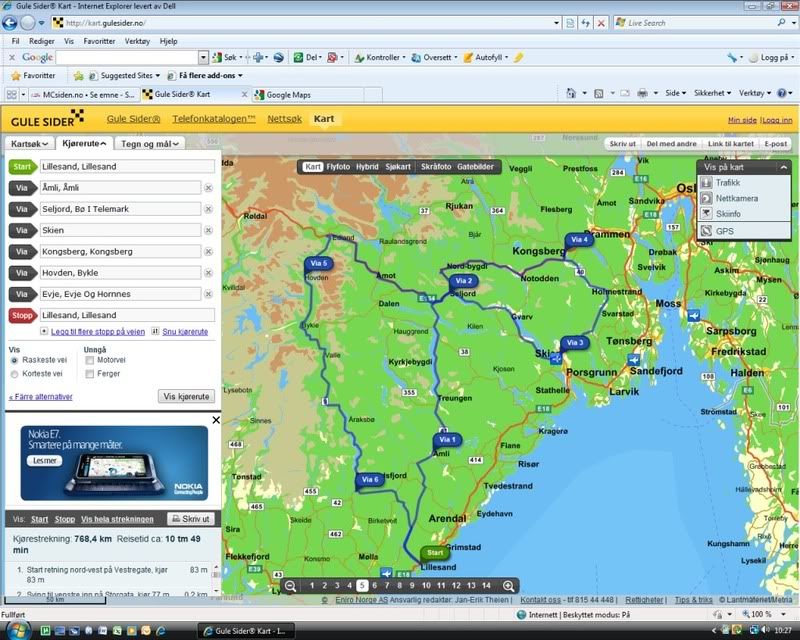Viewport: 800px width, 640px height.
Task: Click the Oversett translate icon
Action: [416, 58]
